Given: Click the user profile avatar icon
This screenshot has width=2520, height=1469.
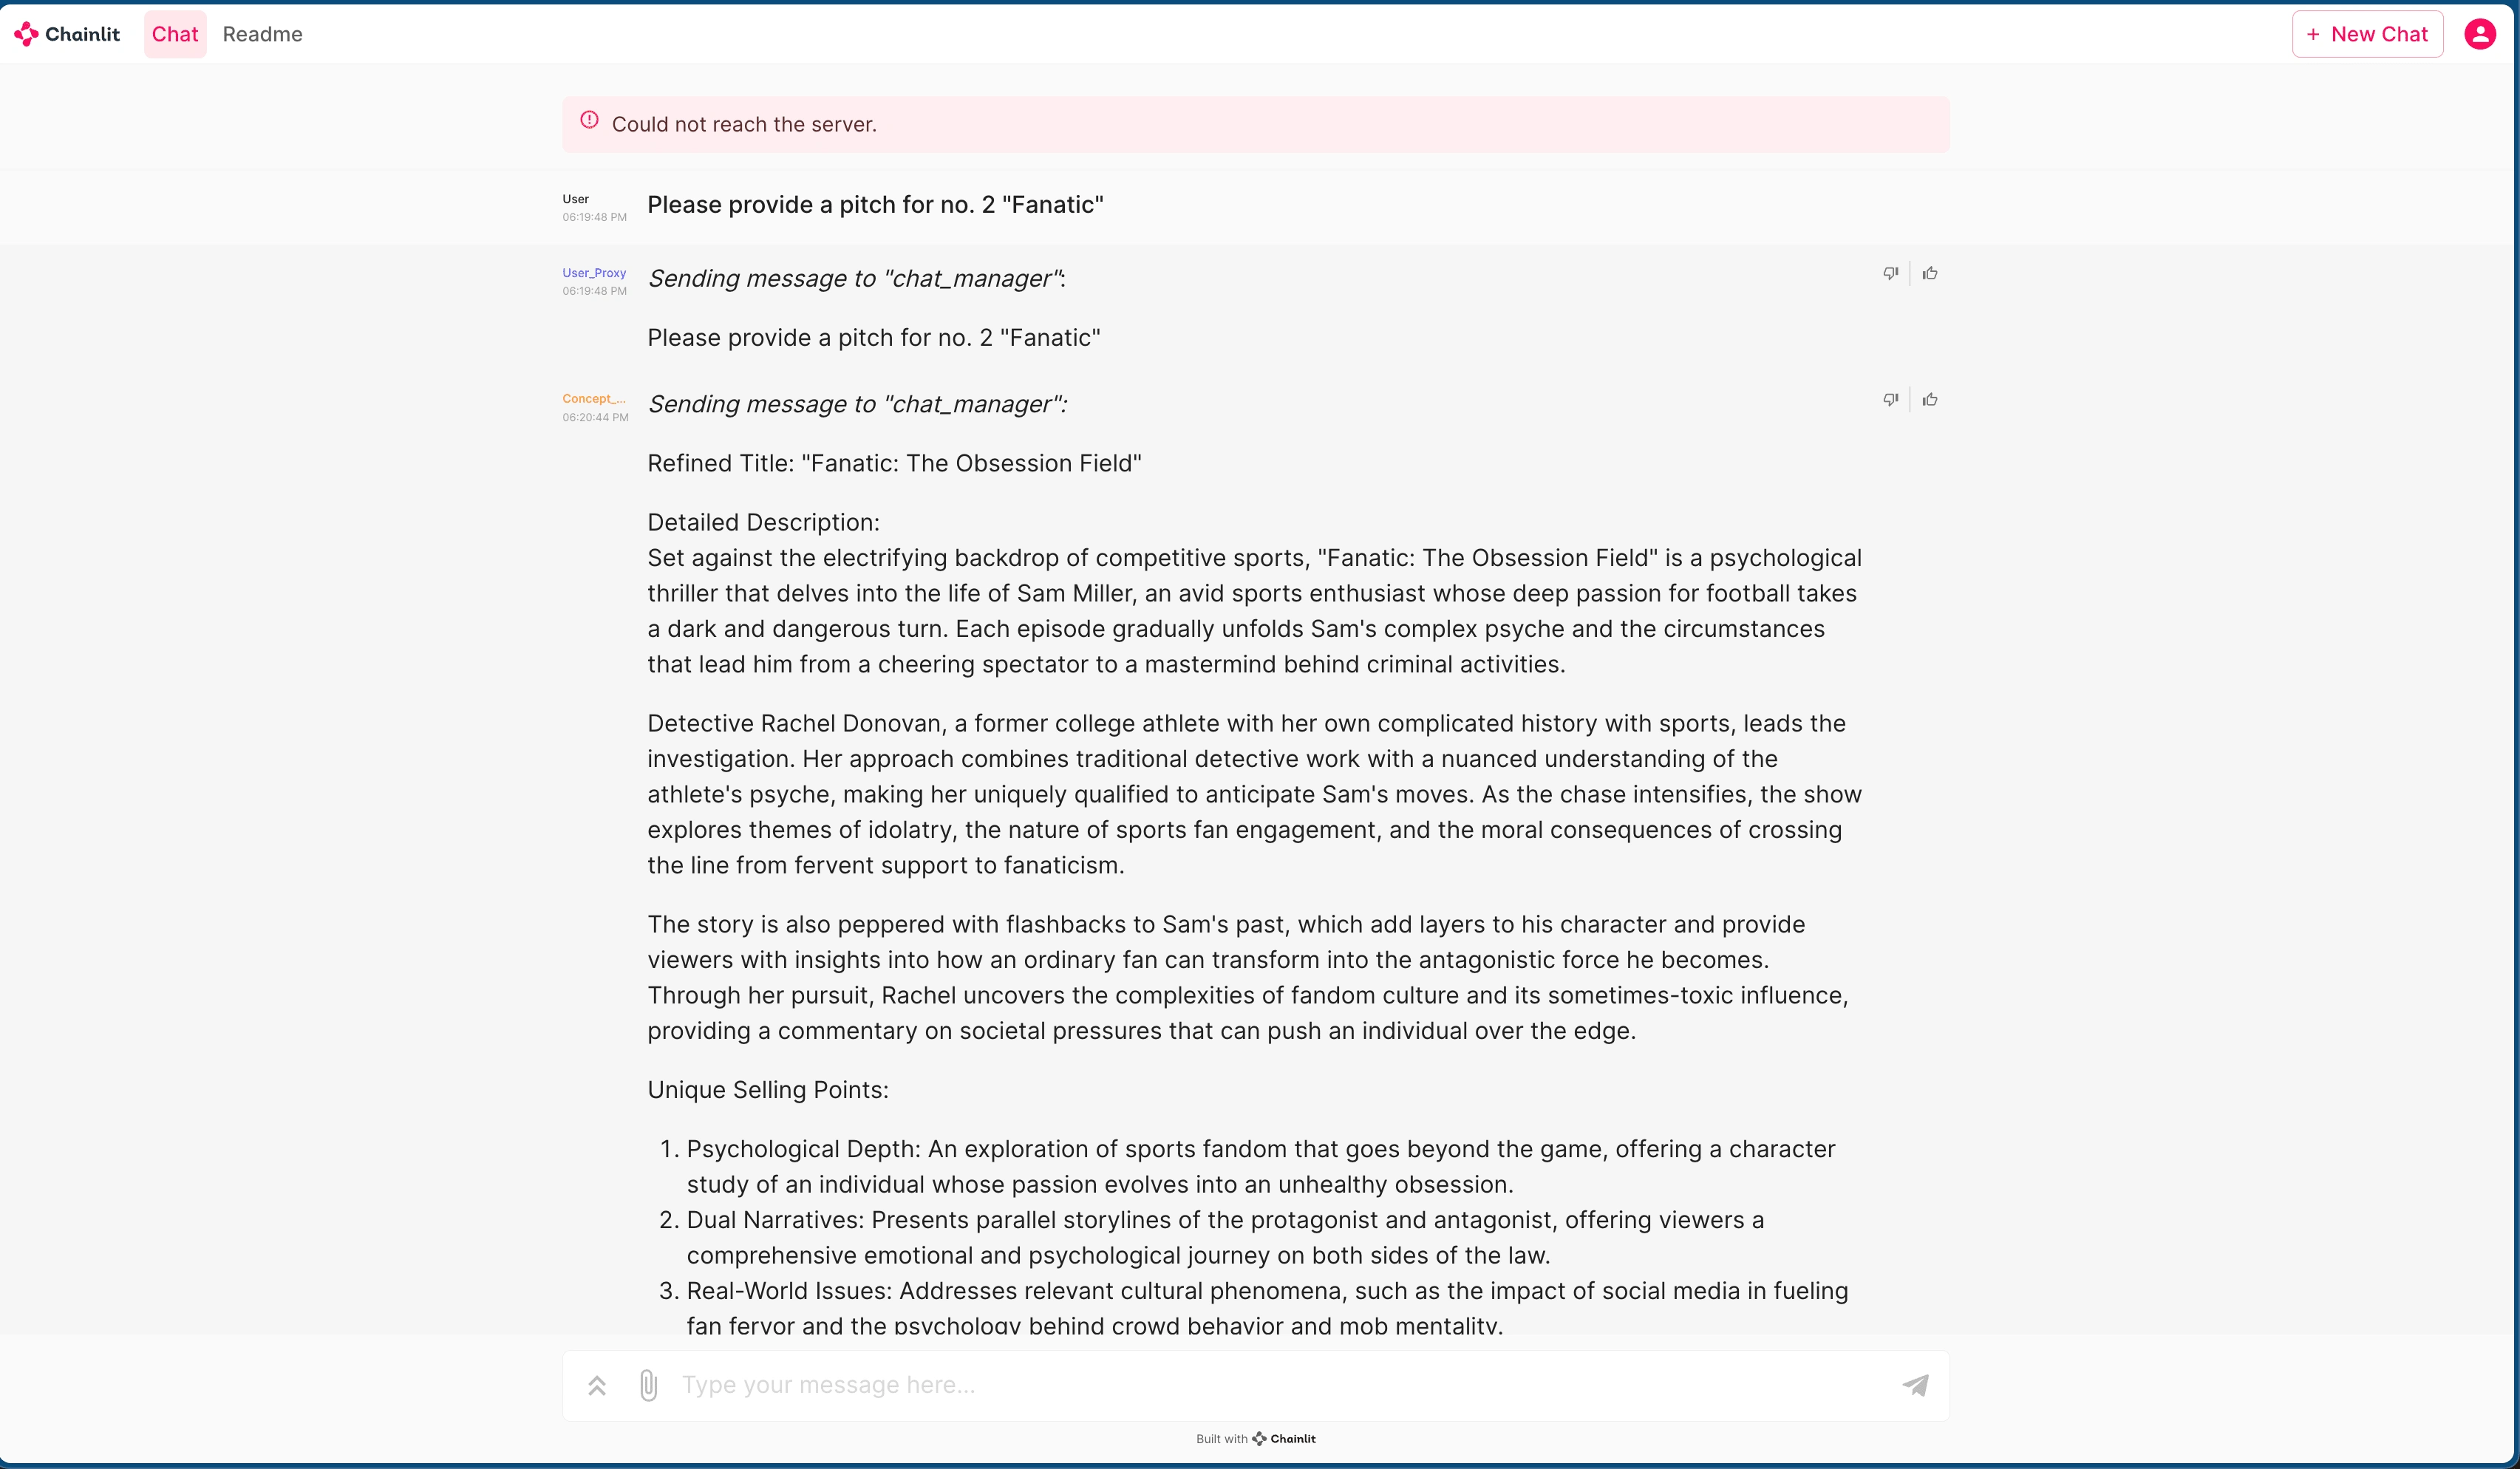Looking at the screenshot, I should point(2482,33).
